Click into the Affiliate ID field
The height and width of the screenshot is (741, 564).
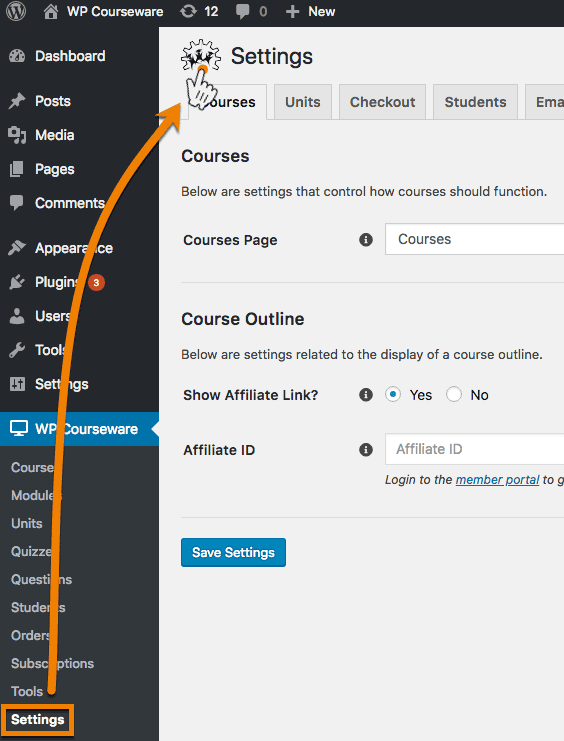click(474, 449)
